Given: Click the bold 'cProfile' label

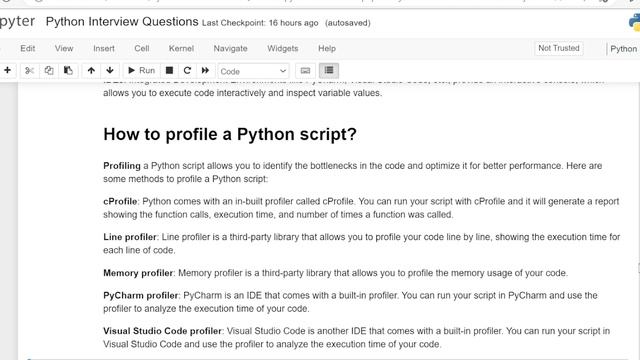Looking at the screenshot, I should pyautogui.click(x=120, y=201).
